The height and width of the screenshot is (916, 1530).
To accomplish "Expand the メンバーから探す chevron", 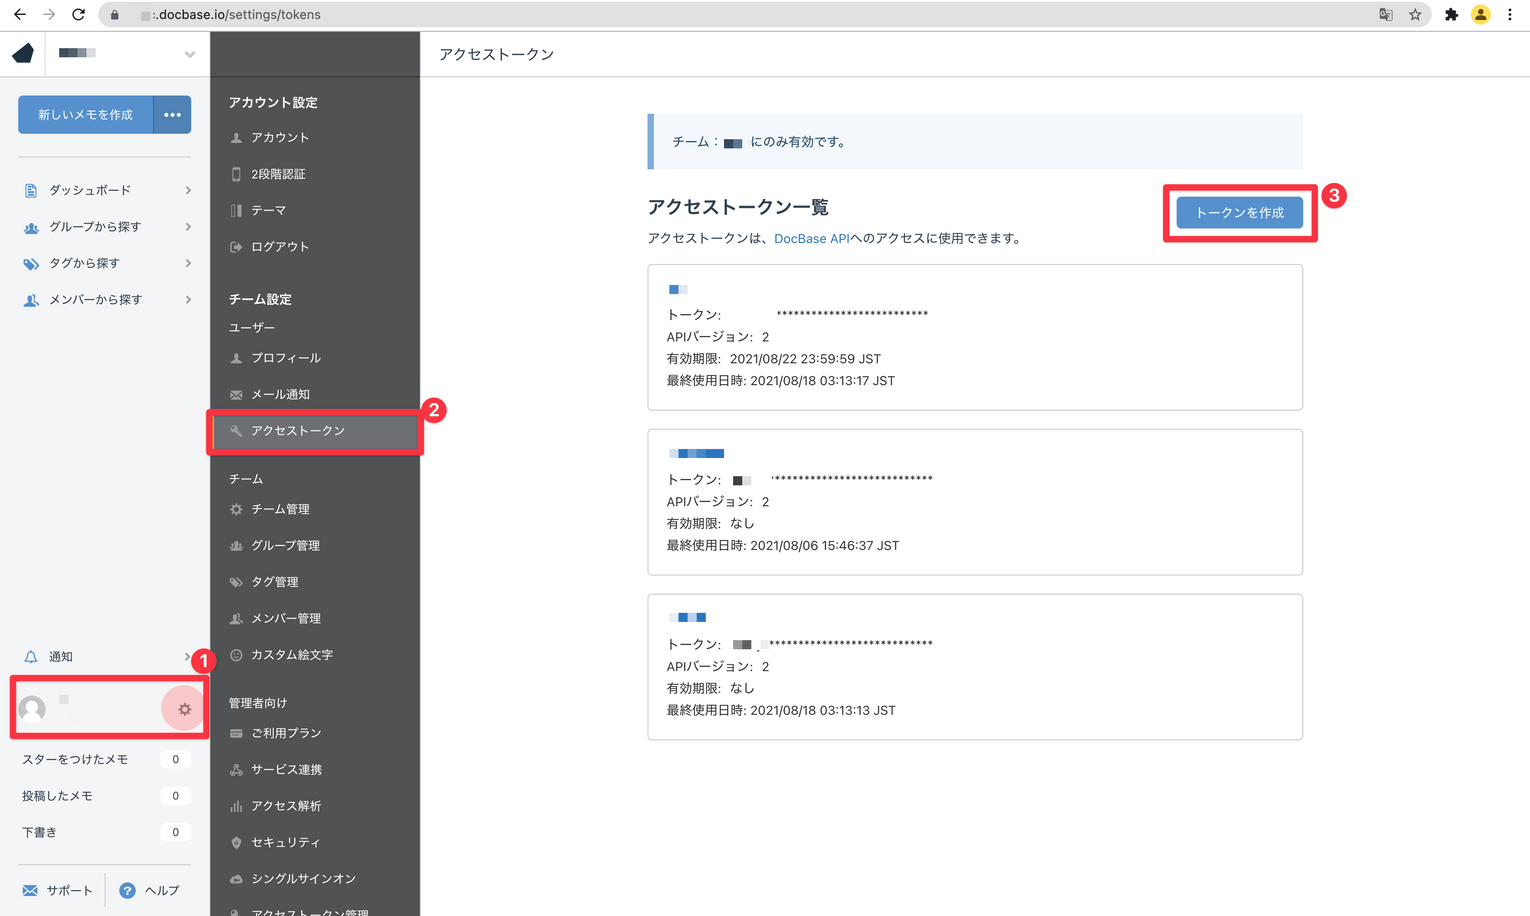I will coord(188,300).
